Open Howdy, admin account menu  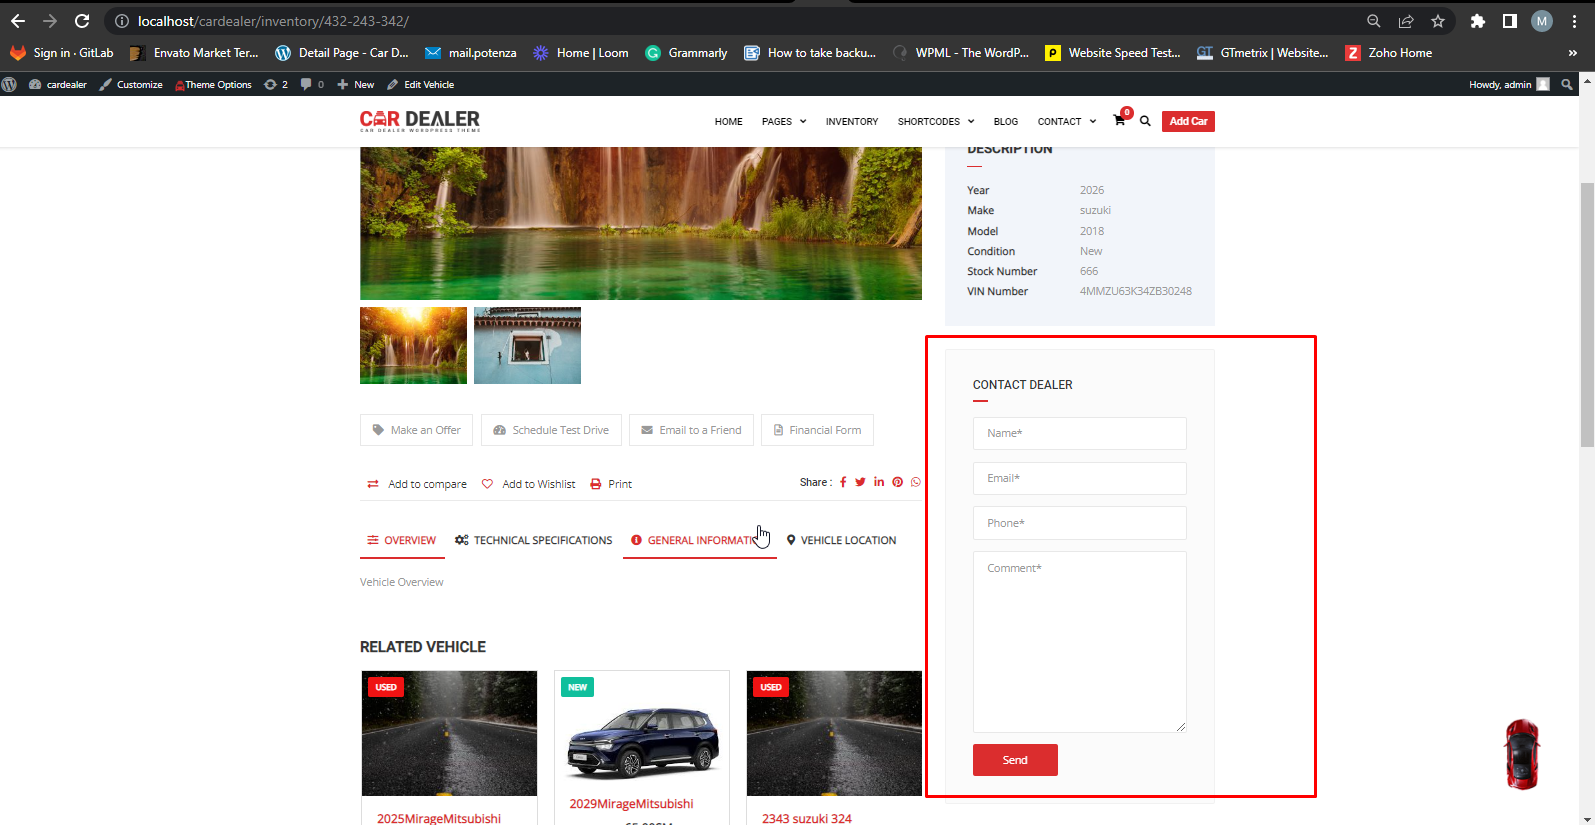(x=1509, y=85)
